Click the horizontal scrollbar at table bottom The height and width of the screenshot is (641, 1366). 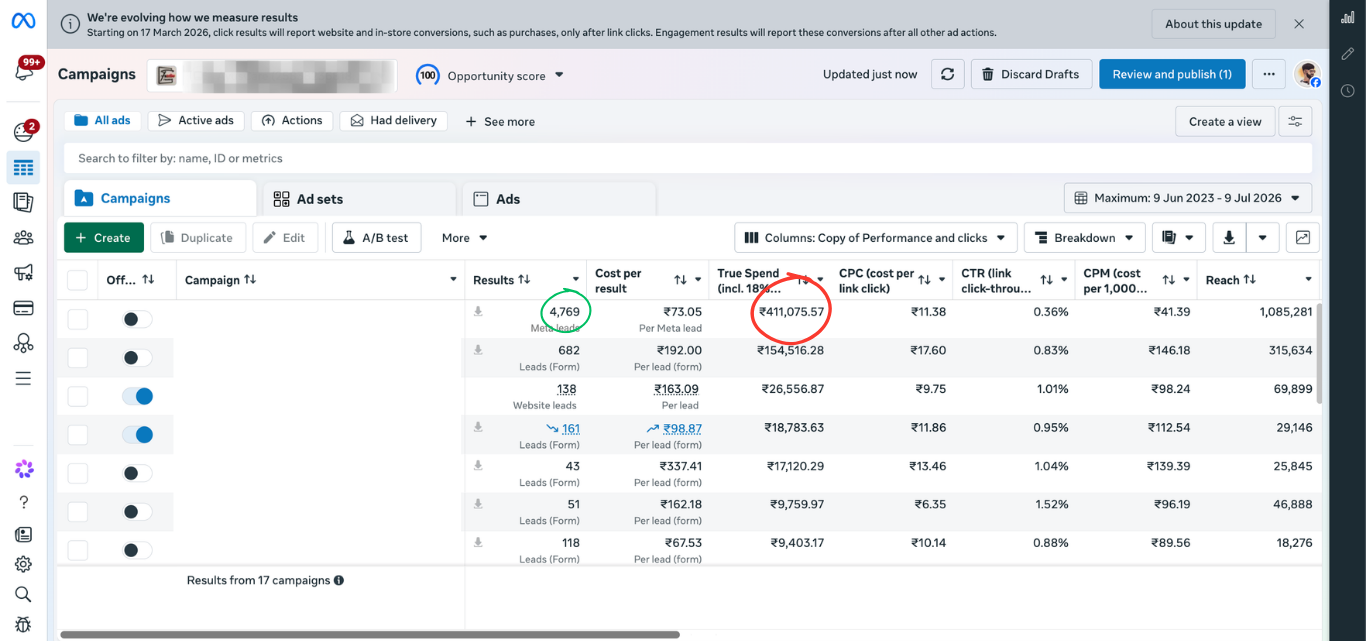tap(370, 634)
